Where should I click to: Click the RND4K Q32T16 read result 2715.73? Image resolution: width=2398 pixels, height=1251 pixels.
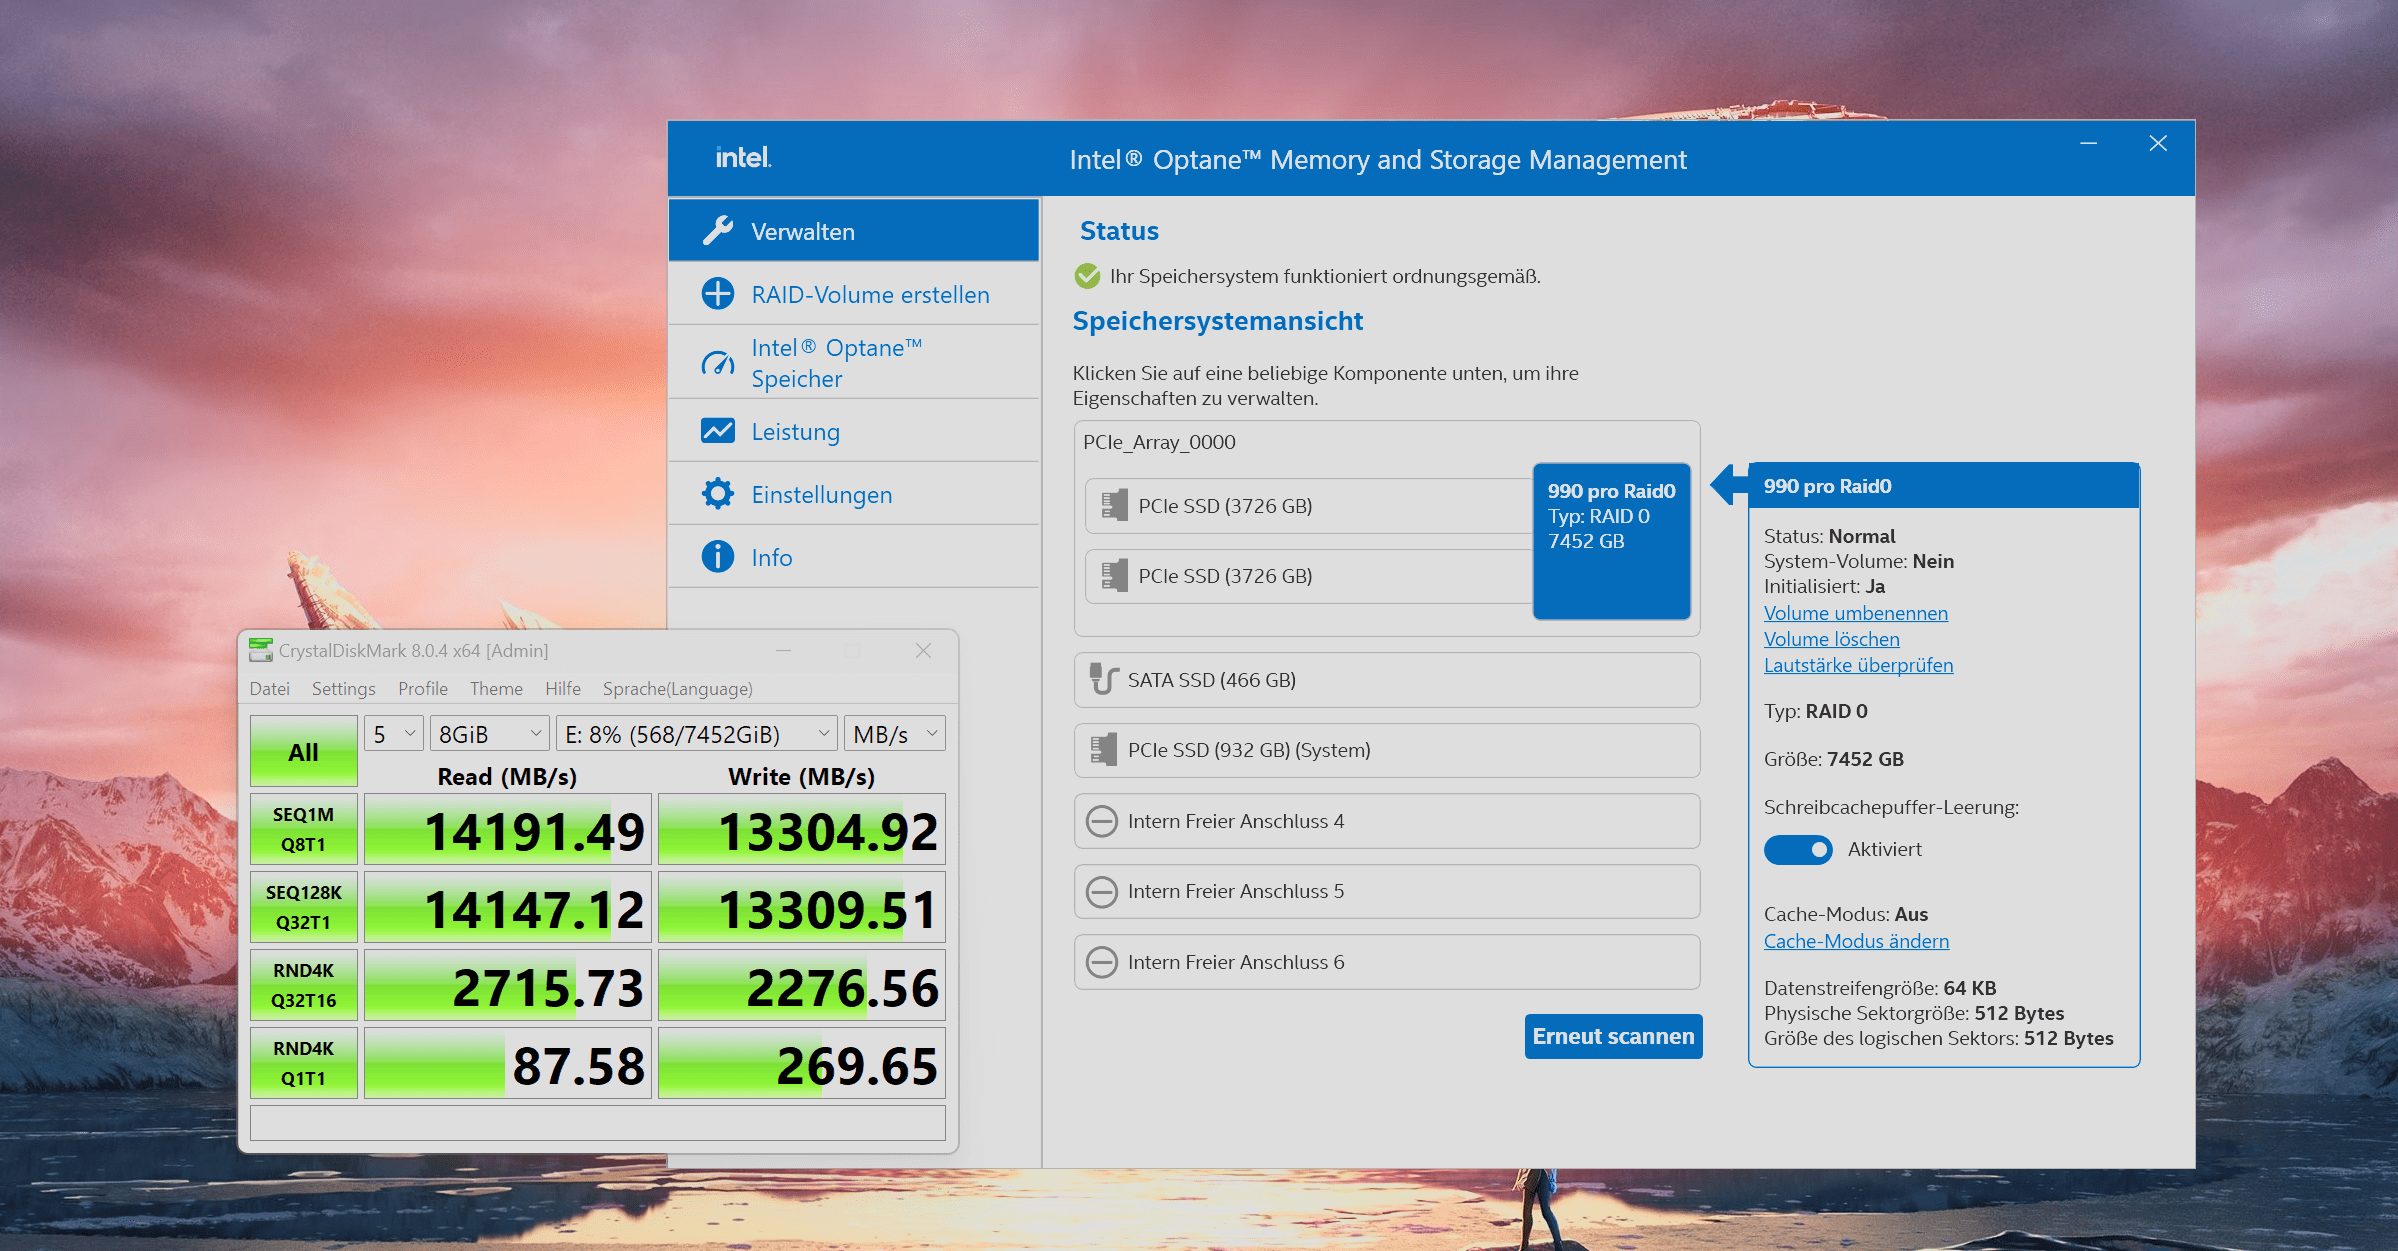click(508, 985)
